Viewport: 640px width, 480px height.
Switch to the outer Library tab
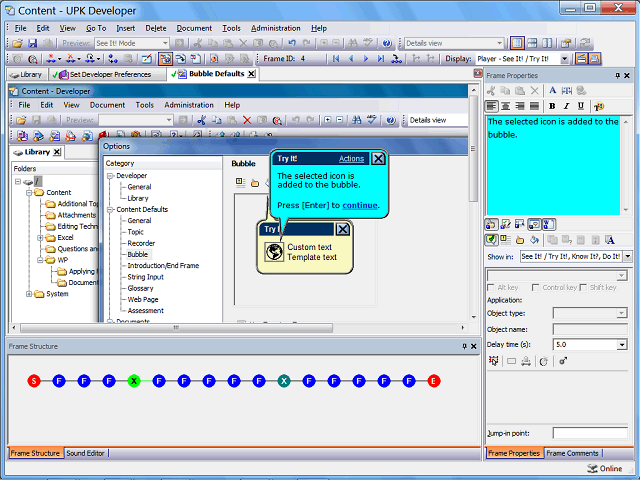(27, 74)
